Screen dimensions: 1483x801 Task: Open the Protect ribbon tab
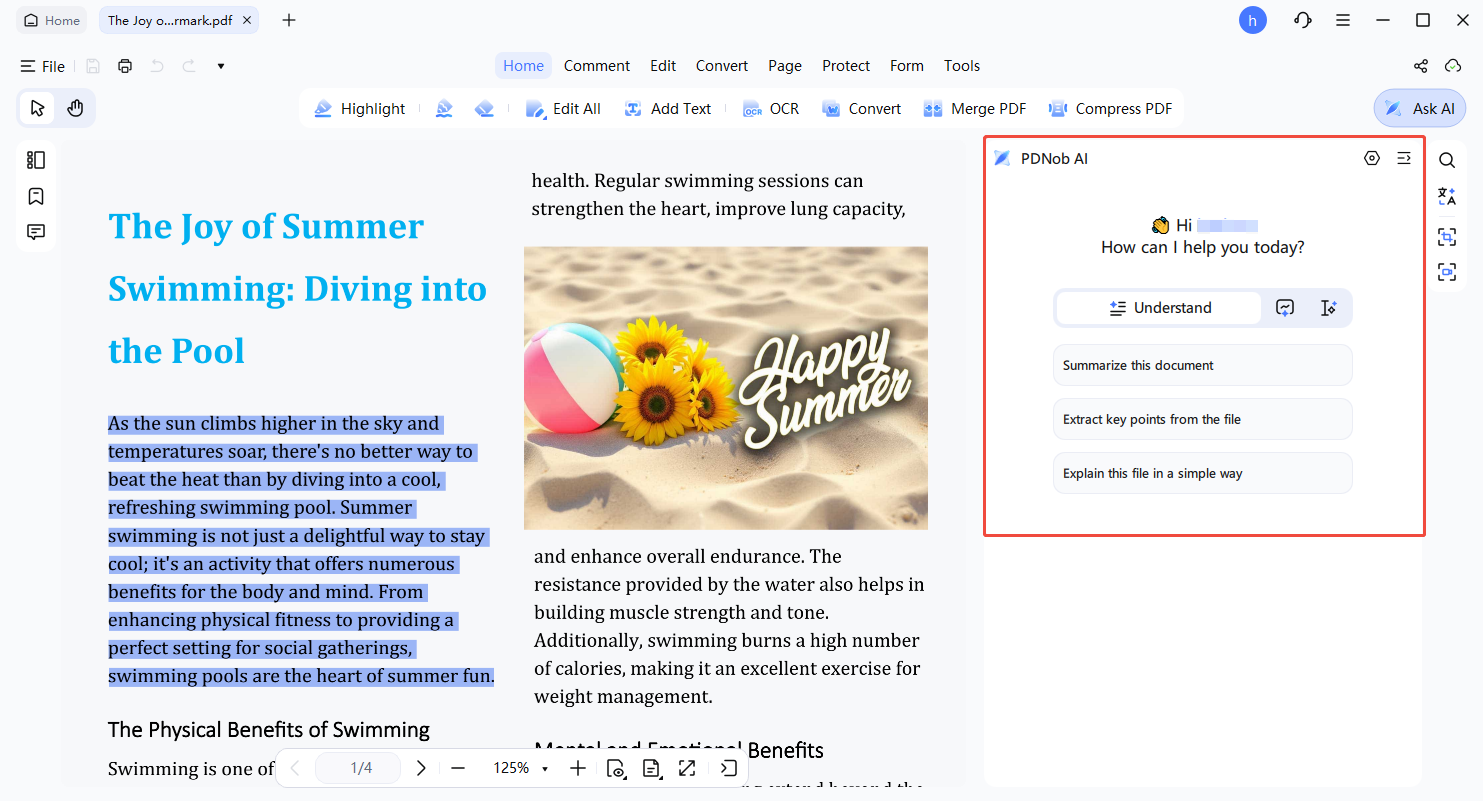(846, 65)
